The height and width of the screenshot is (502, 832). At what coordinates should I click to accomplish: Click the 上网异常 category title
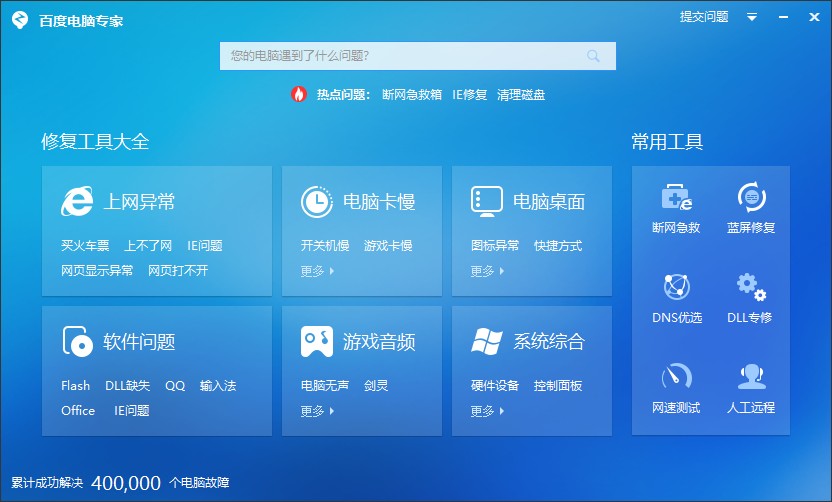coord(139,202)
